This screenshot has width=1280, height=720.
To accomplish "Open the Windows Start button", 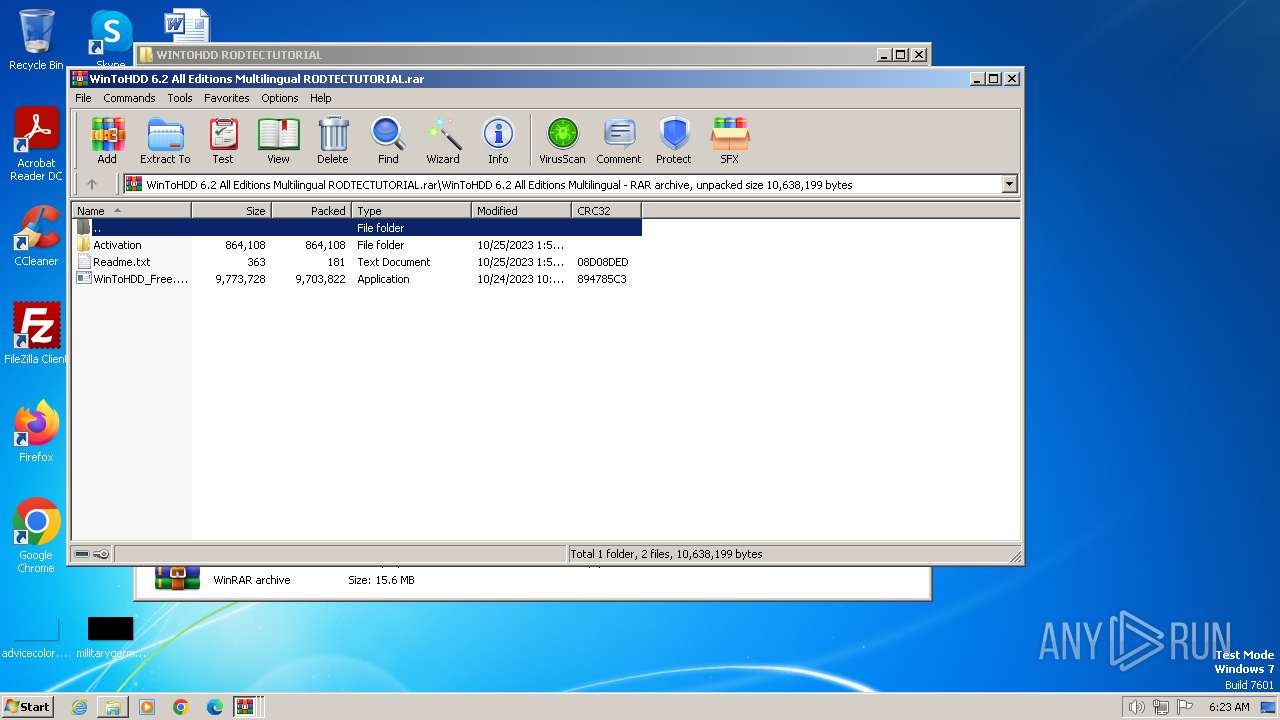I will click(x=28, y=706).
